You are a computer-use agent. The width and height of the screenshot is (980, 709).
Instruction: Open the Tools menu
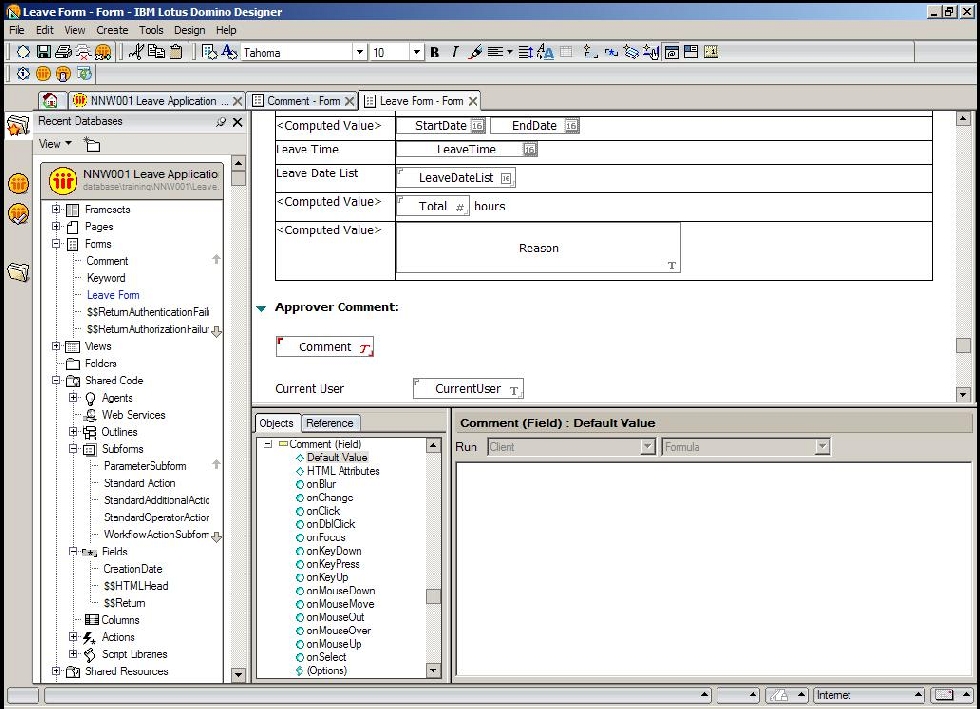[151, 30]
